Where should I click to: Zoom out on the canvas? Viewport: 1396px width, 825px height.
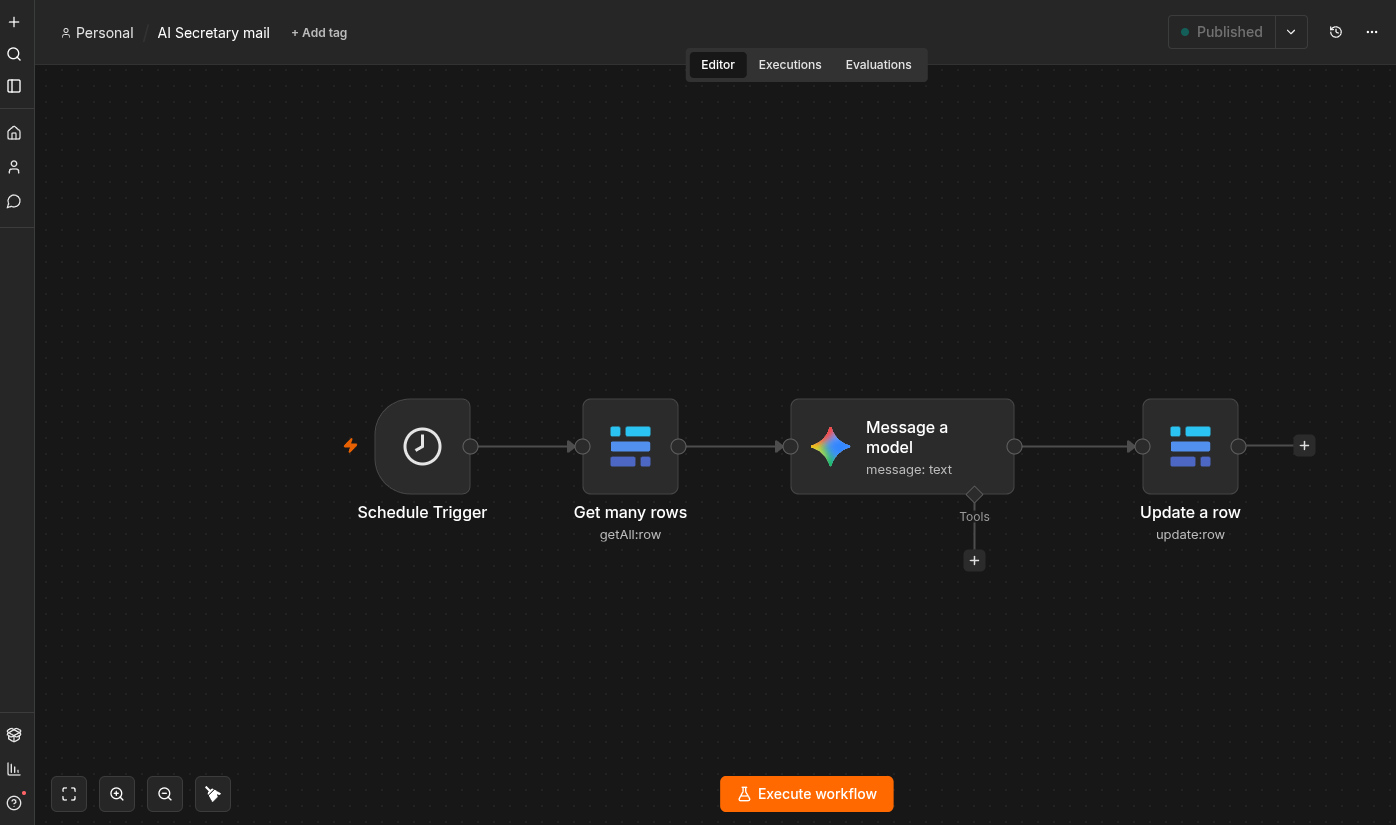tap(165, 794)
